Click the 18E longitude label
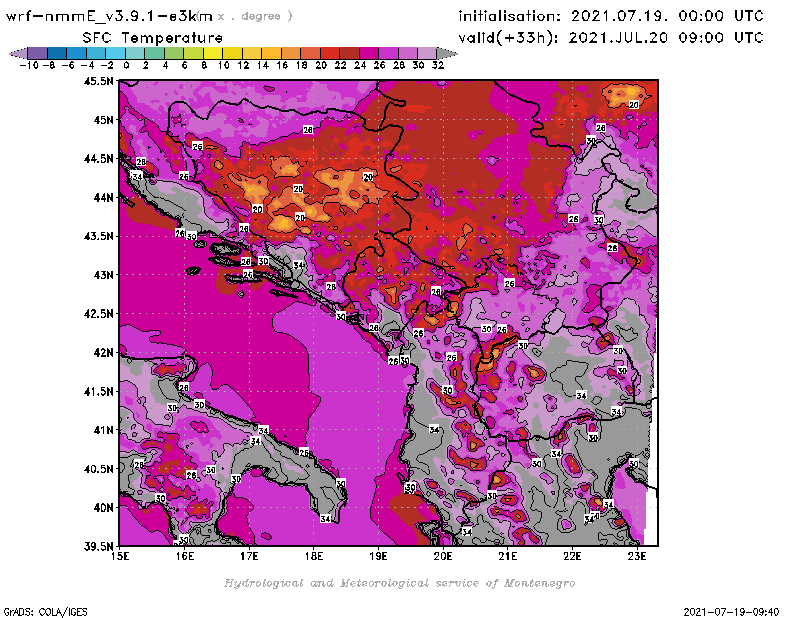The image size is (800, 618). pos(314,556)
